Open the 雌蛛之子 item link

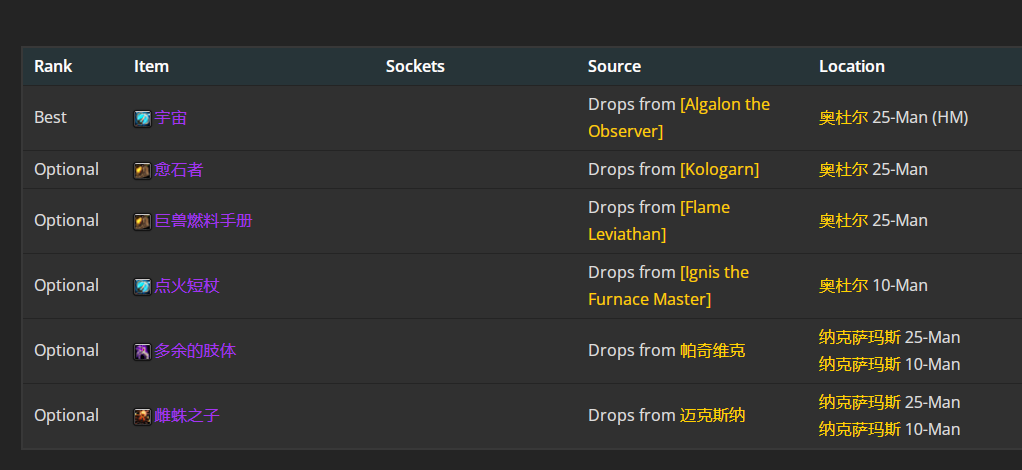click(187, 416)
